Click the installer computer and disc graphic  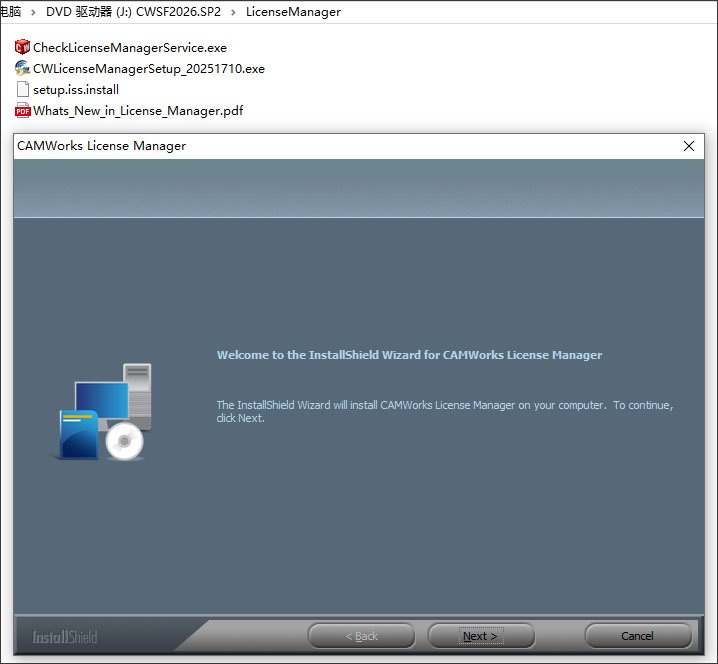point(104,412)
